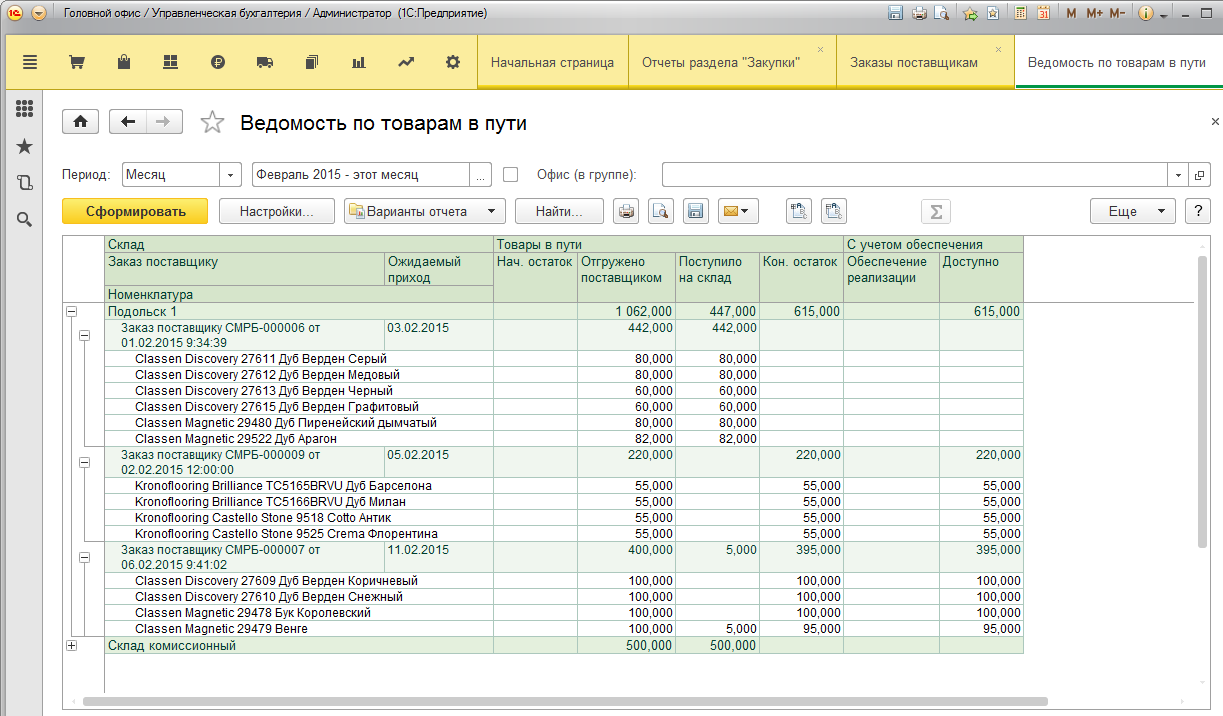Click the Офис (в группе) input field
The image size is (1223, 716).
coord(915,174)
